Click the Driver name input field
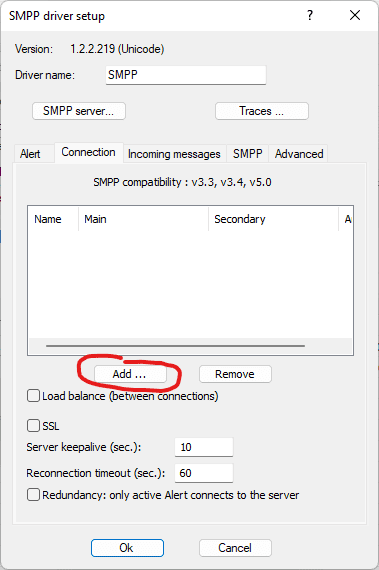Viewport: 379px width, 570px height. pyautogui.click(x=186, y=75)
